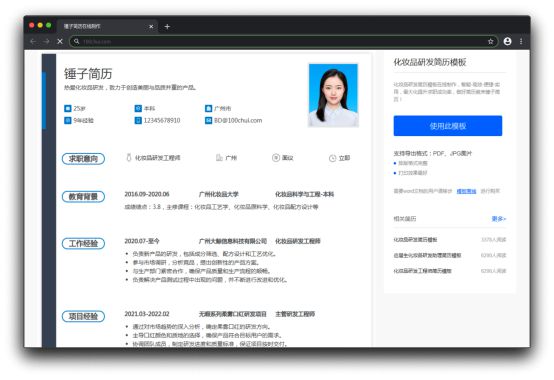Click the clock icon beside 立即
Viewport: 554px width, 380px height.
(332, 158)
